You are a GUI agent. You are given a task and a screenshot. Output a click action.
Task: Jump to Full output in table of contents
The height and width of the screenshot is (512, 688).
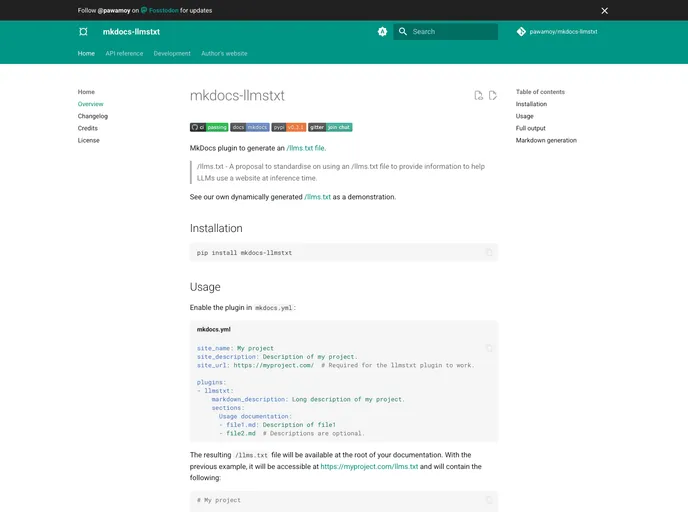(530, 128)
